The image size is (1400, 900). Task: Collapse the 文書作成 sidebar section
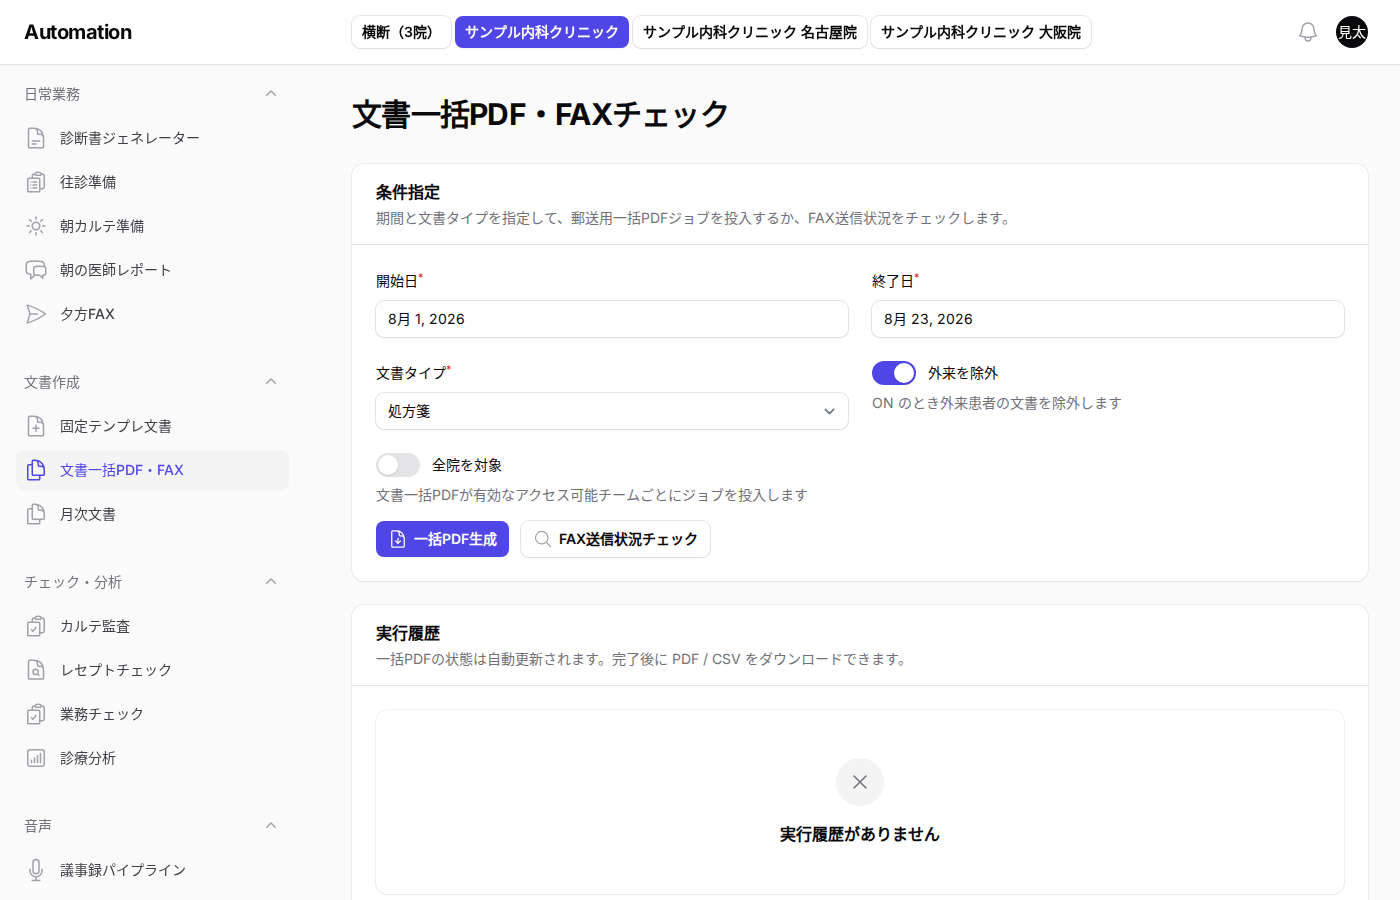click(271, 382)
